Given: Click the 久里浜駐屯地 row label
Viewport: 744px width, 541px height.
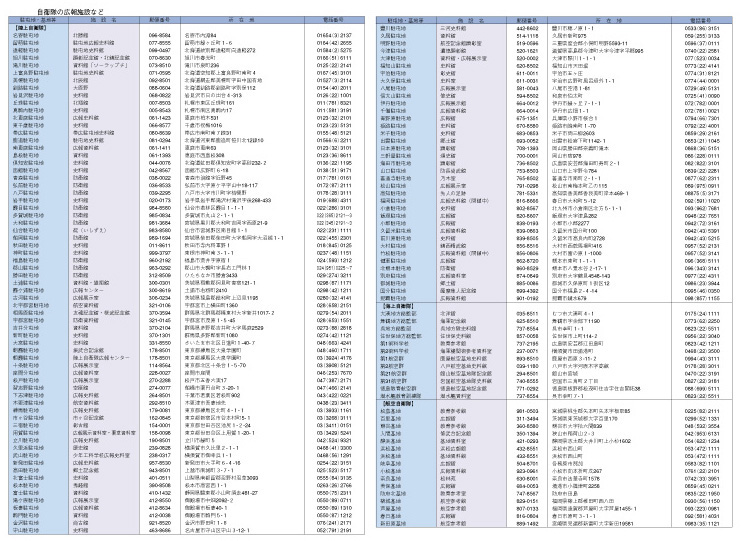Looking at the screenshot, I should [x=28, y=448].
